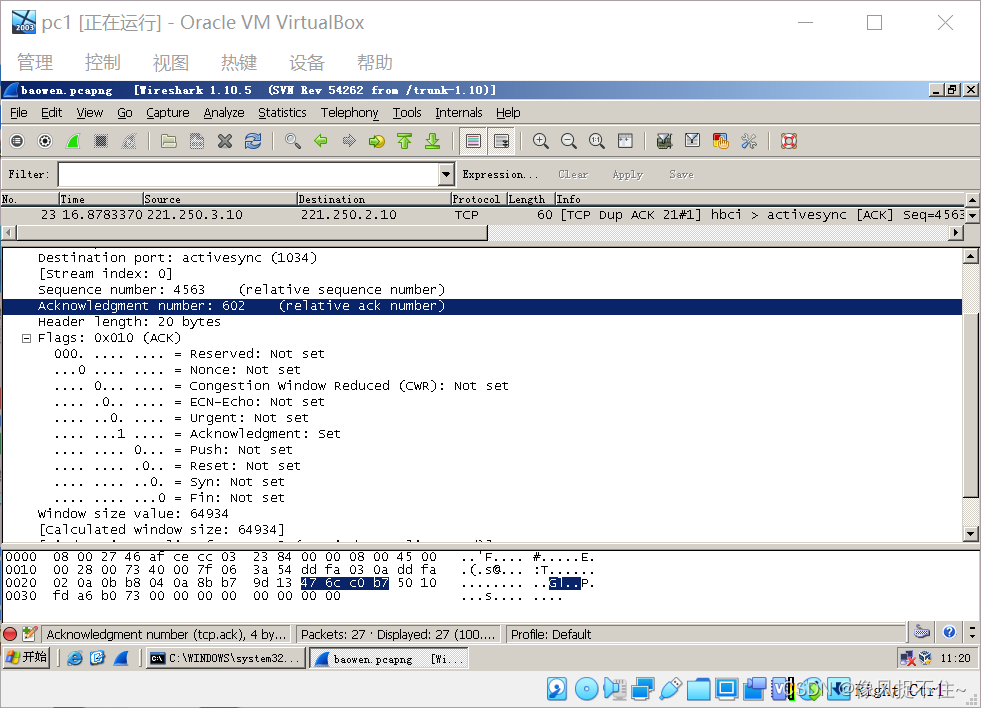Reload this capture file icon
981x708 pixels.
[253, 141]
